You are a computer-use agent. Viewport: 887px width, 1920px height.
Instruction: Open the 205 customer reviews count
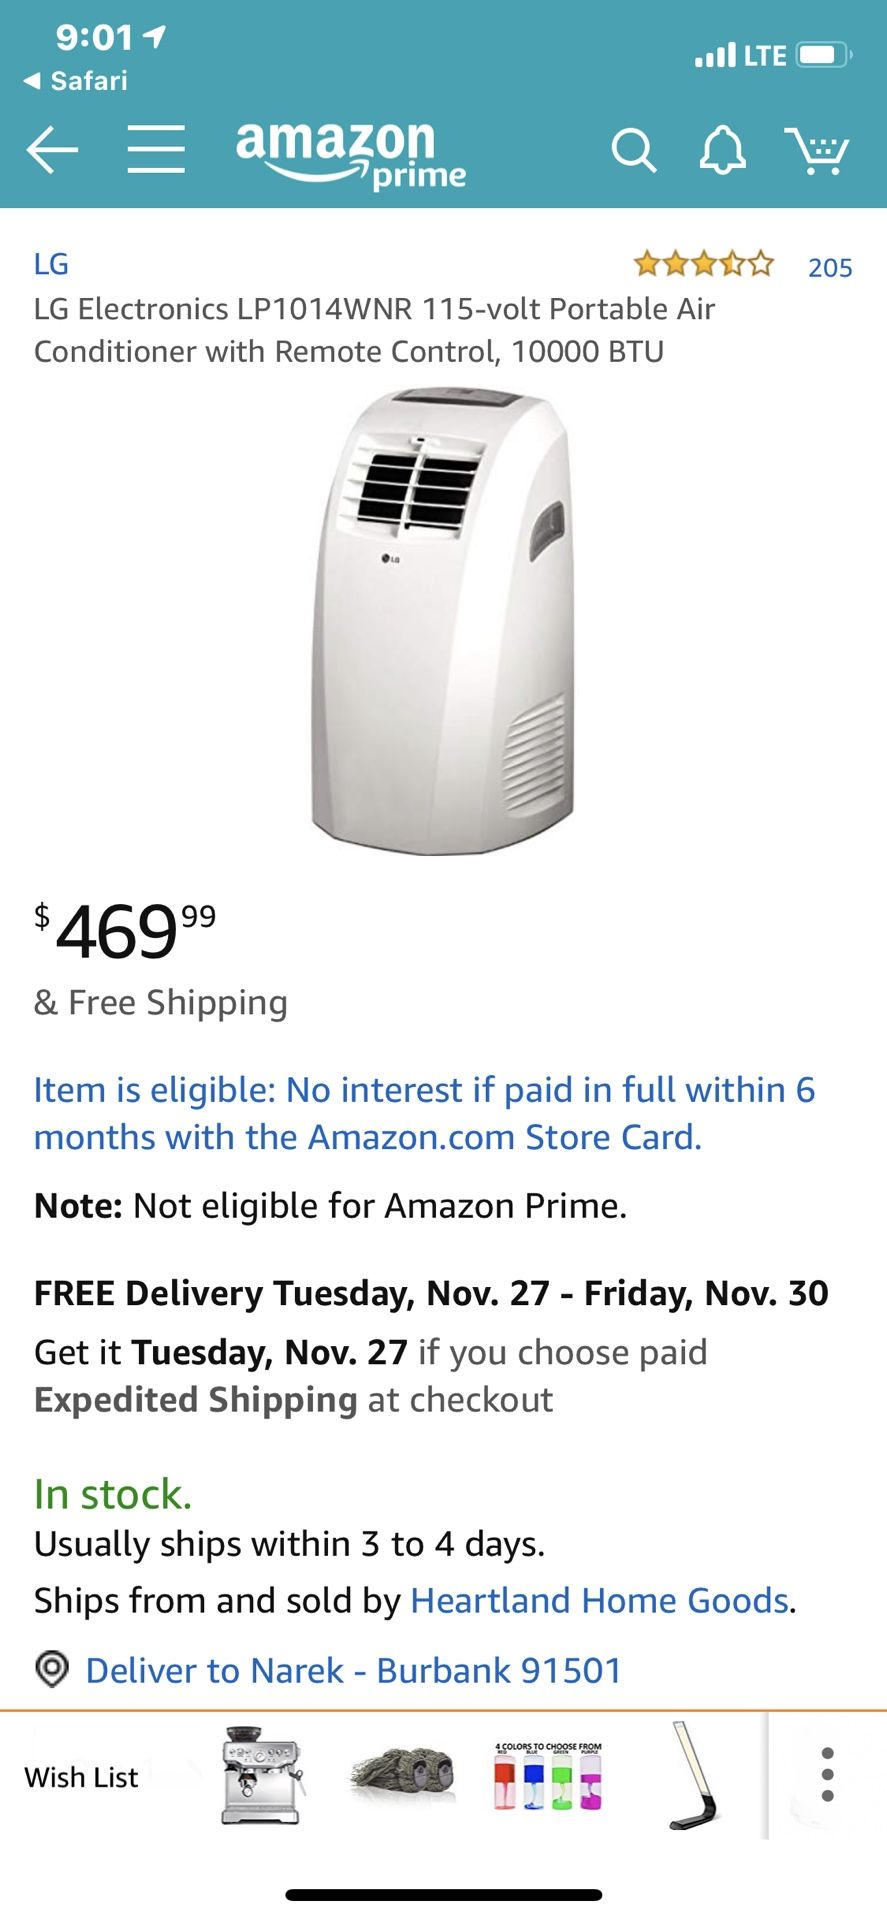830,268
